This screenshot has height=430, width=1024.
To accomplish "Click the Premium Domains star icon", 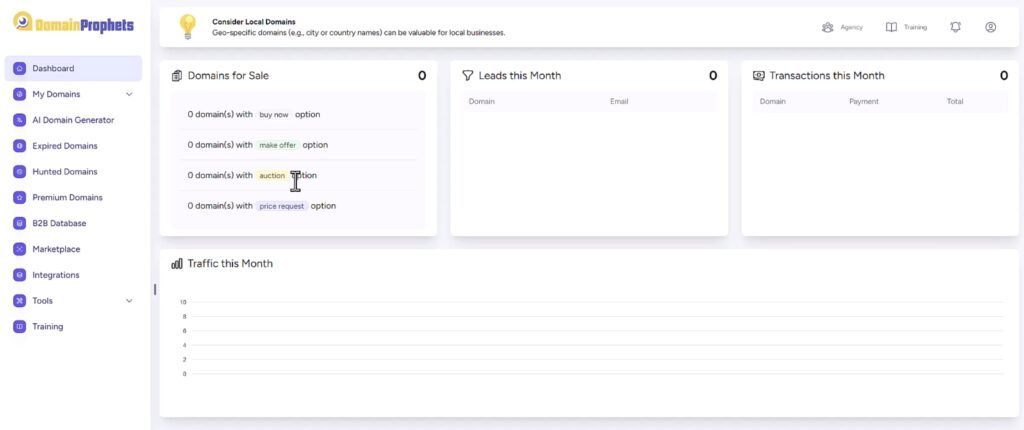I will pyautogui.click(x=20, y=197).
